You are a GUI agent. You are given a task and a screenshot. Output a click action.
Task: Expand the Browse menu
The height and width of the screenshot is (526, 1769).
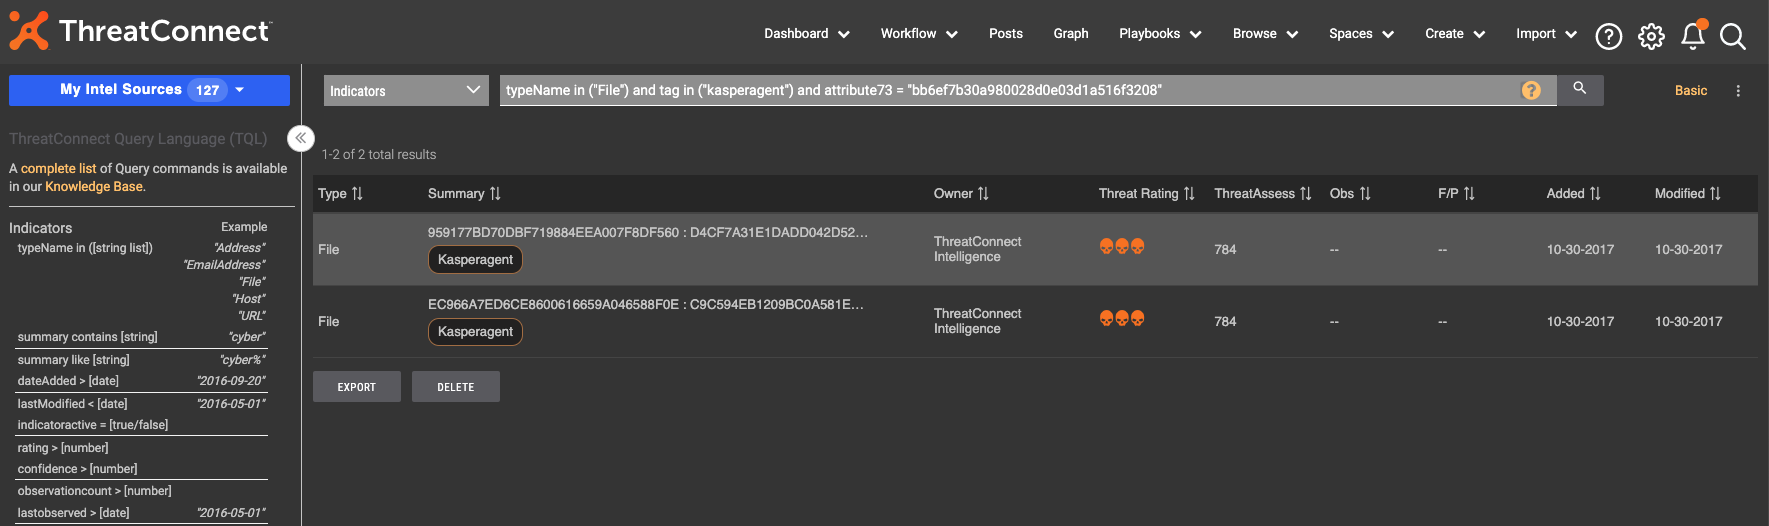[x=1265, y=34]
